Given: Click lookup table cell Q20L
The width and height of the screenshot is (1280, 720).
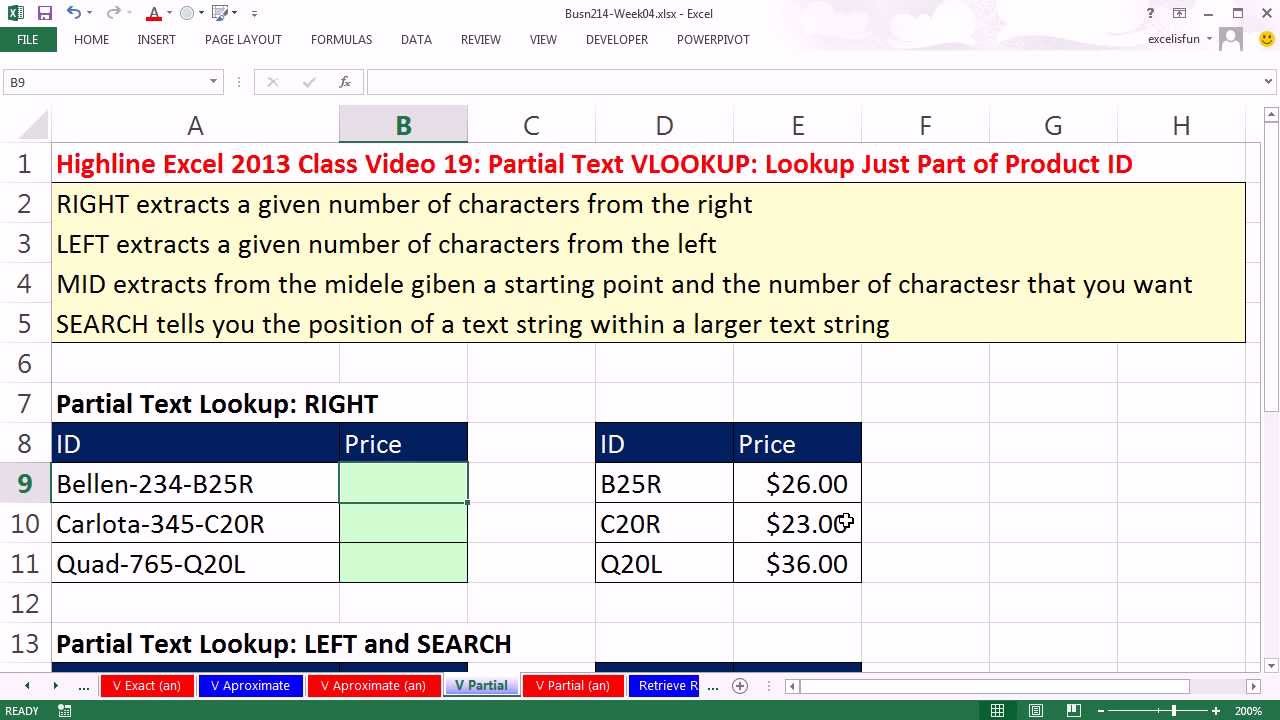Looking at the screenshot, I should tap(664, 564).
